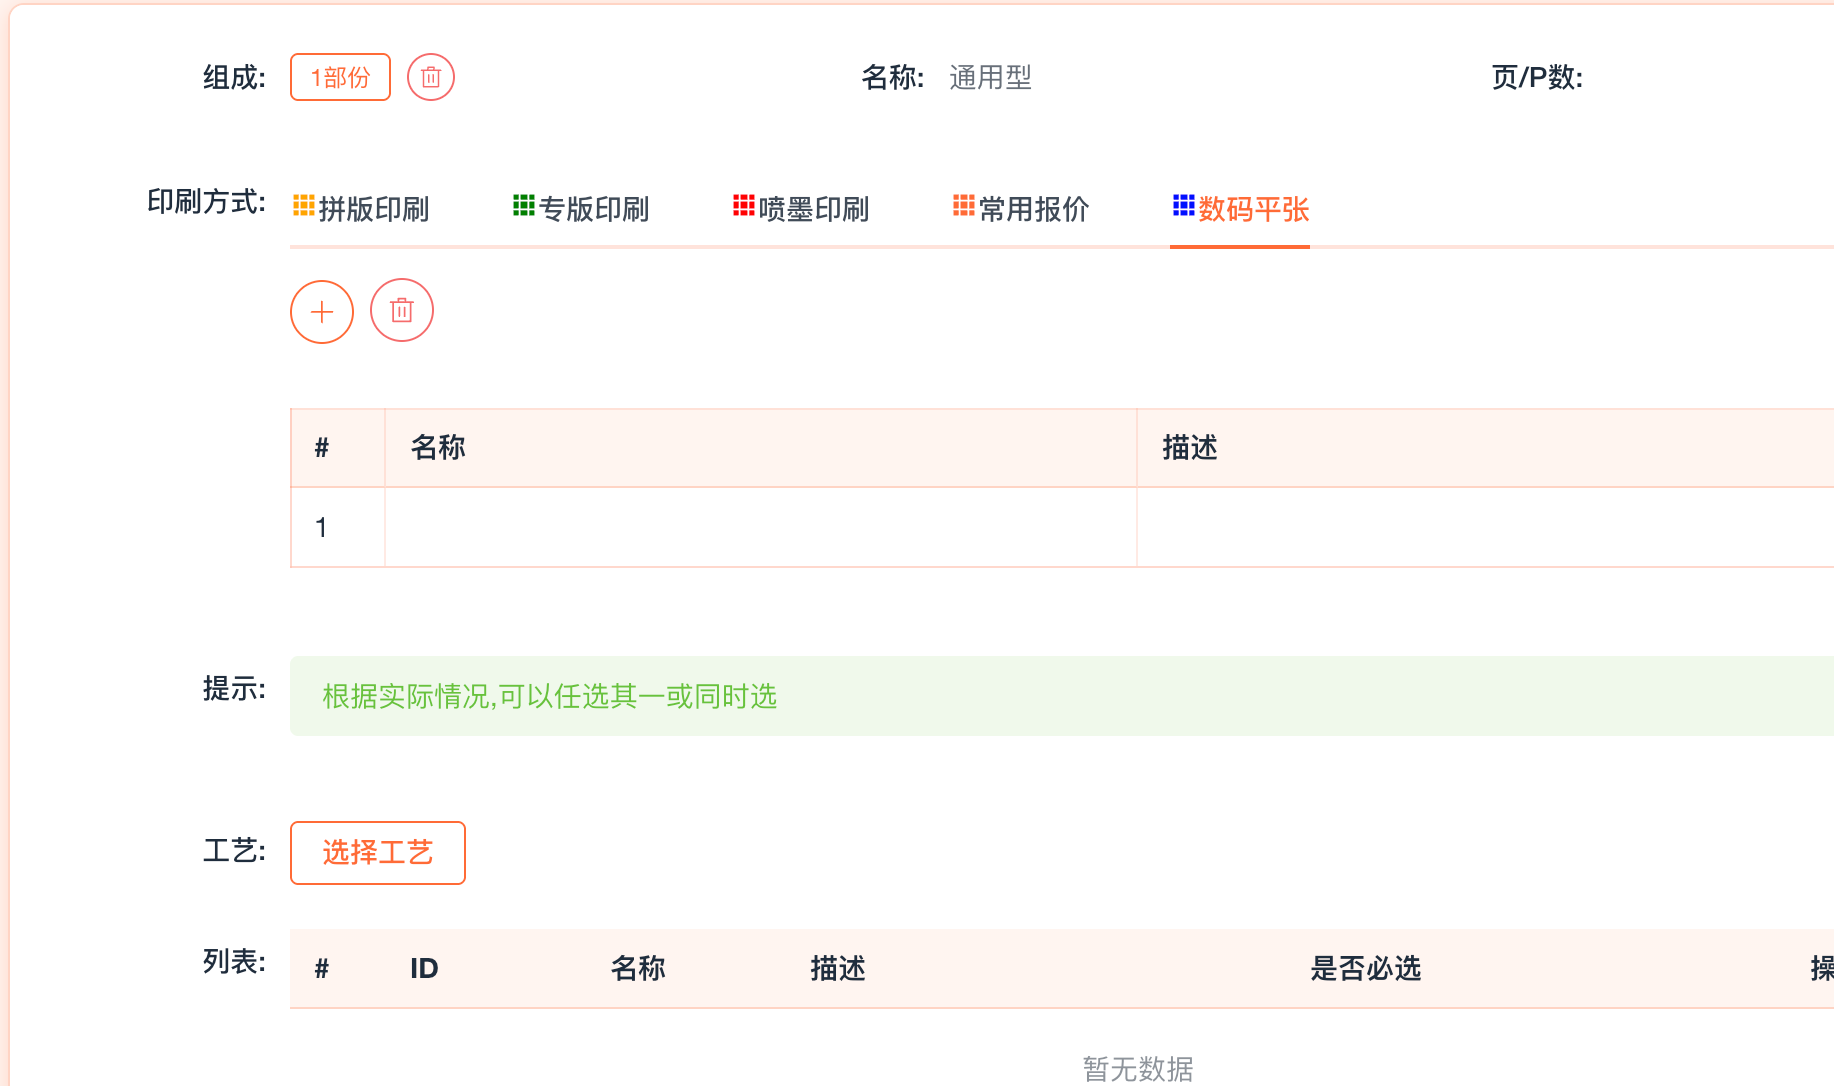The image size is (1834, 1086).
Task: Click the blue grid icon of 数码平张
Action: coord(1183,205)
